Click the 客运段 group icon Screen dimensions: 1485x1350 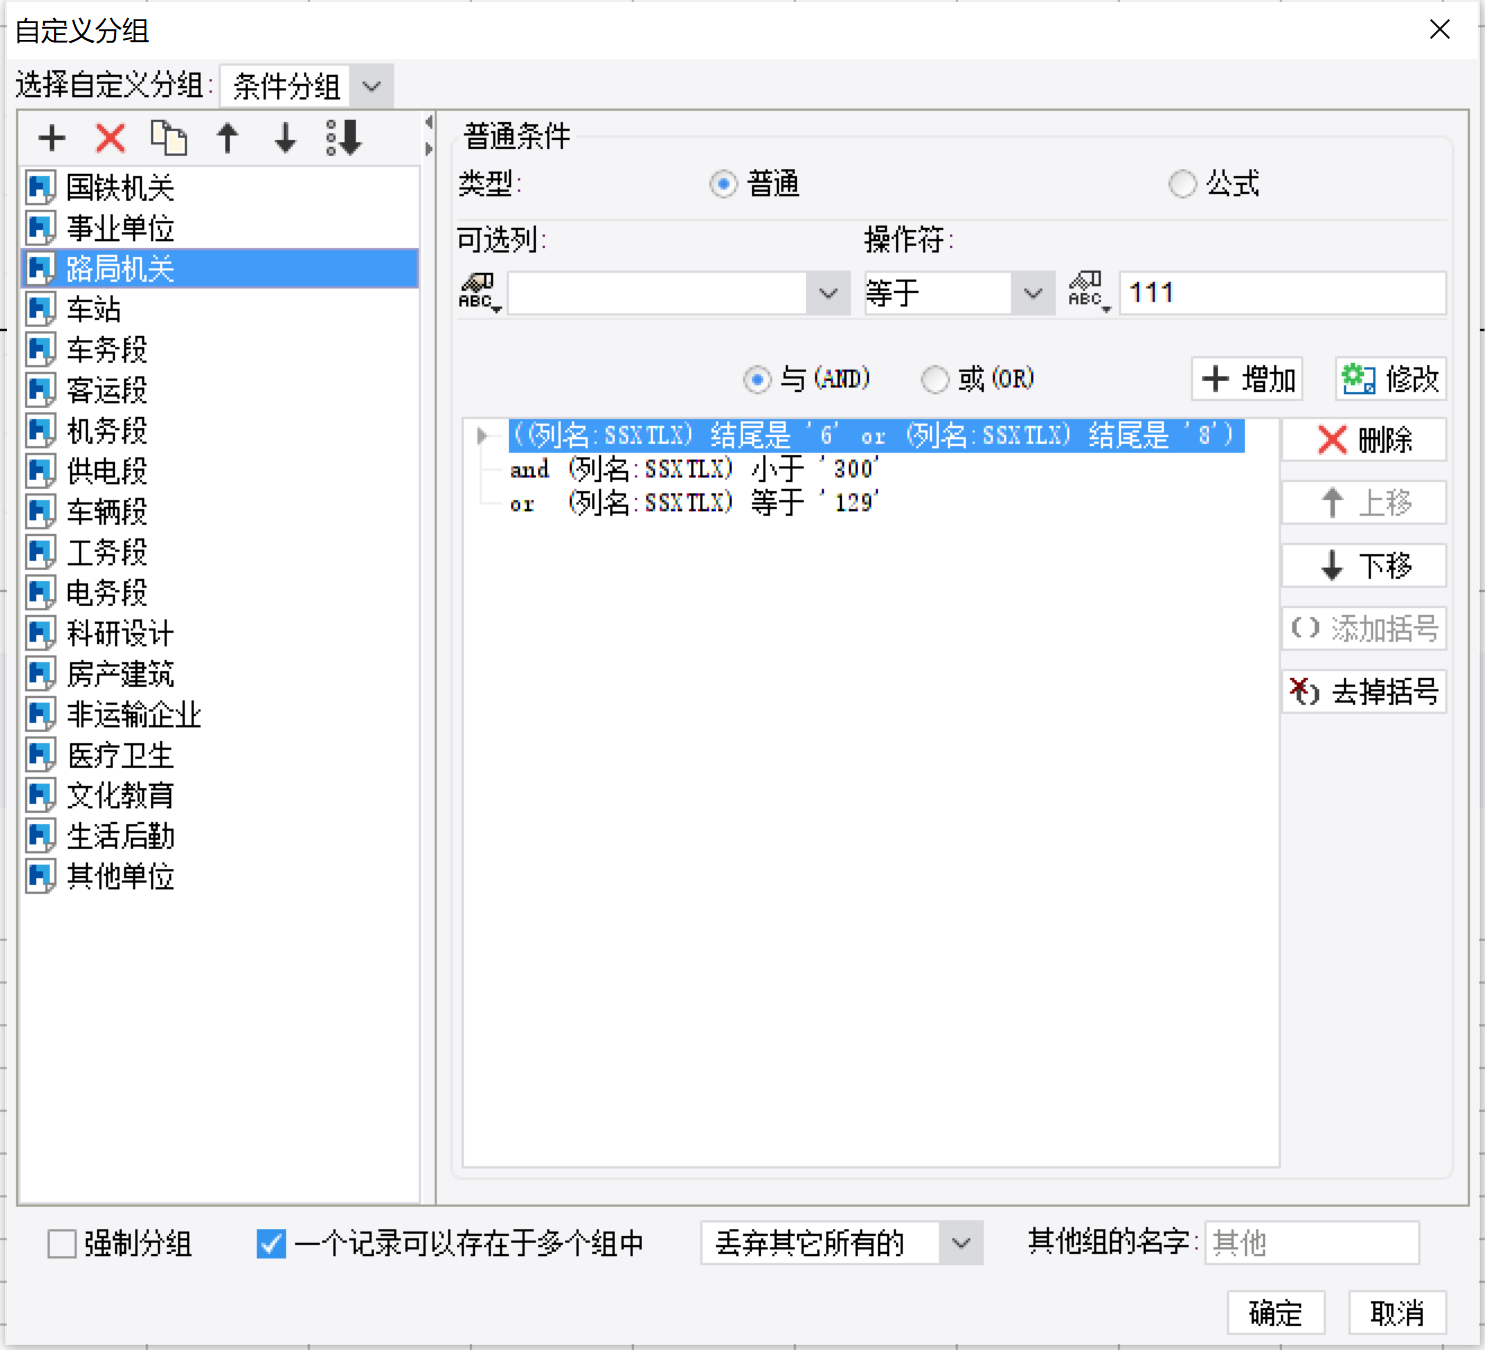[41, 390]
